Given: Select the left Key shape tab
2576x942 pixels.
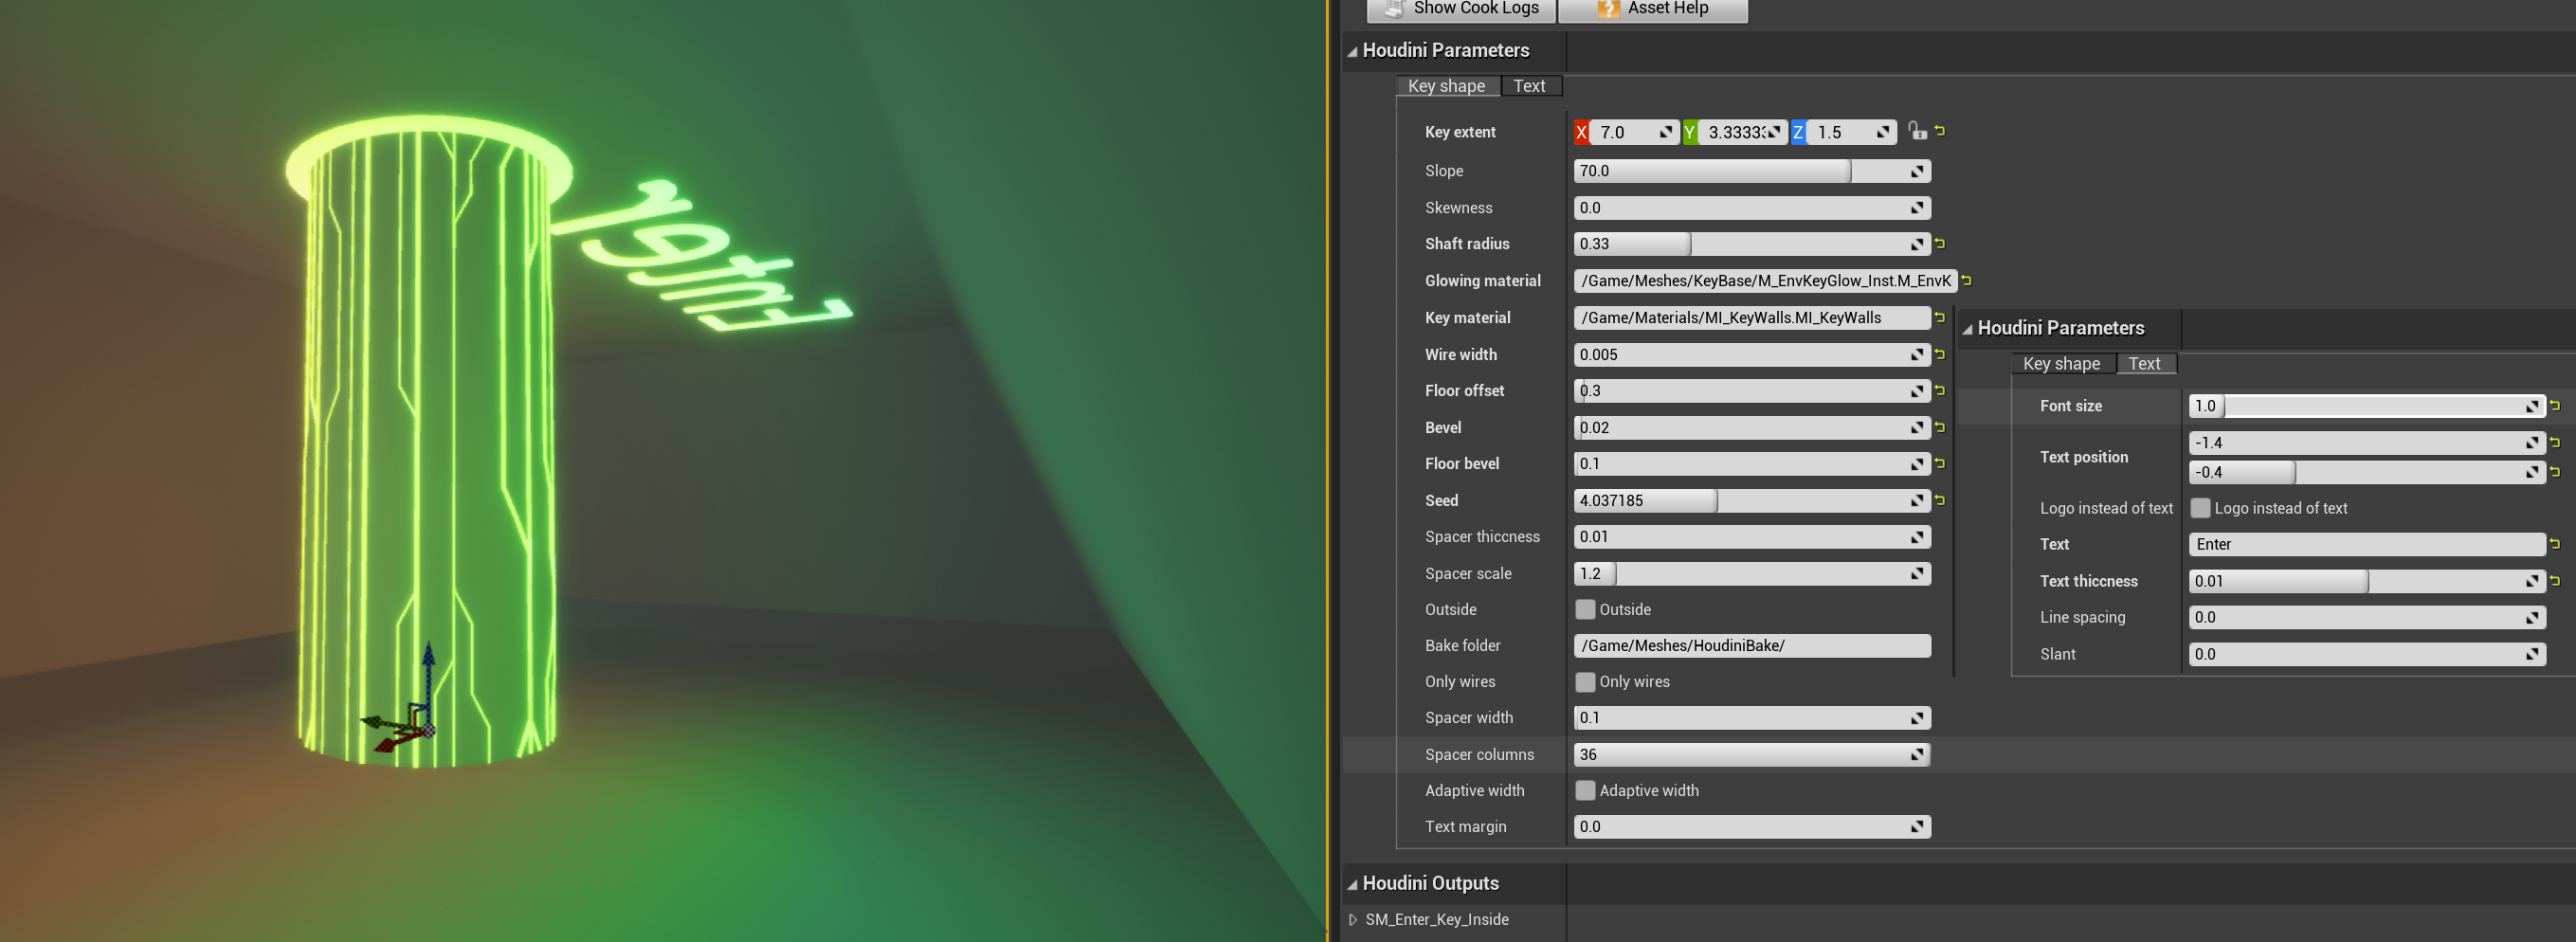Looking at the screenshot, I should [x=1447, y=86].
